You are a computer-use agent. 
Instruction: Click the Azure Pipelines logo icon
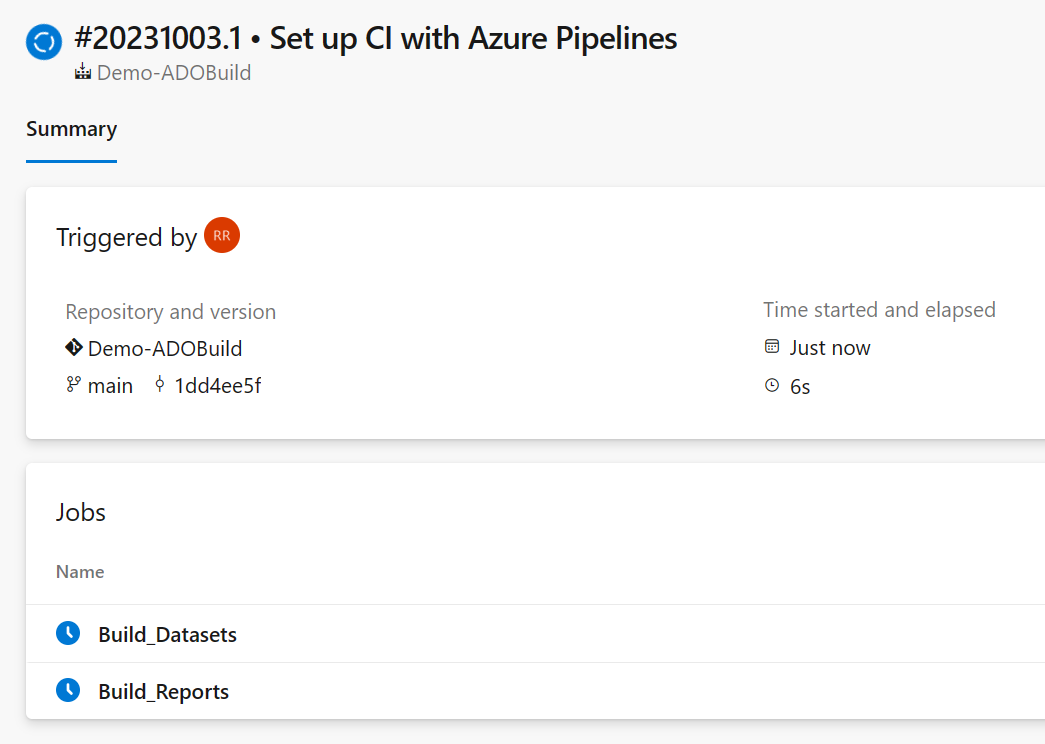coord(42,41)
